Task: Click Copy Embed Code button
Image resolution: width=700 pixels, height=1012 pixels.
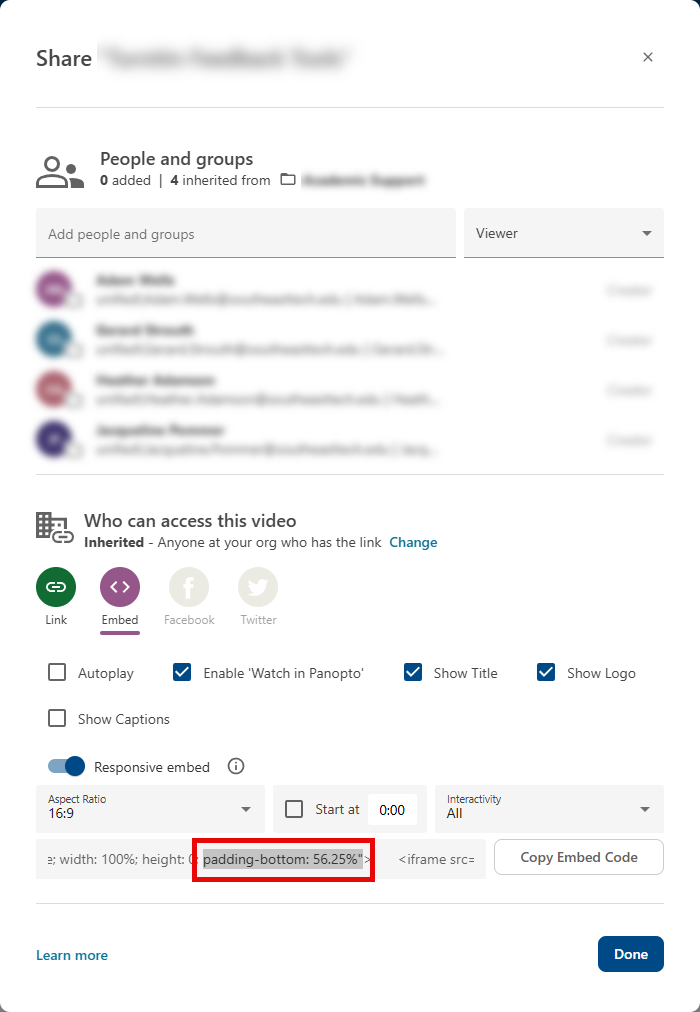Action: tap(579, 857)
